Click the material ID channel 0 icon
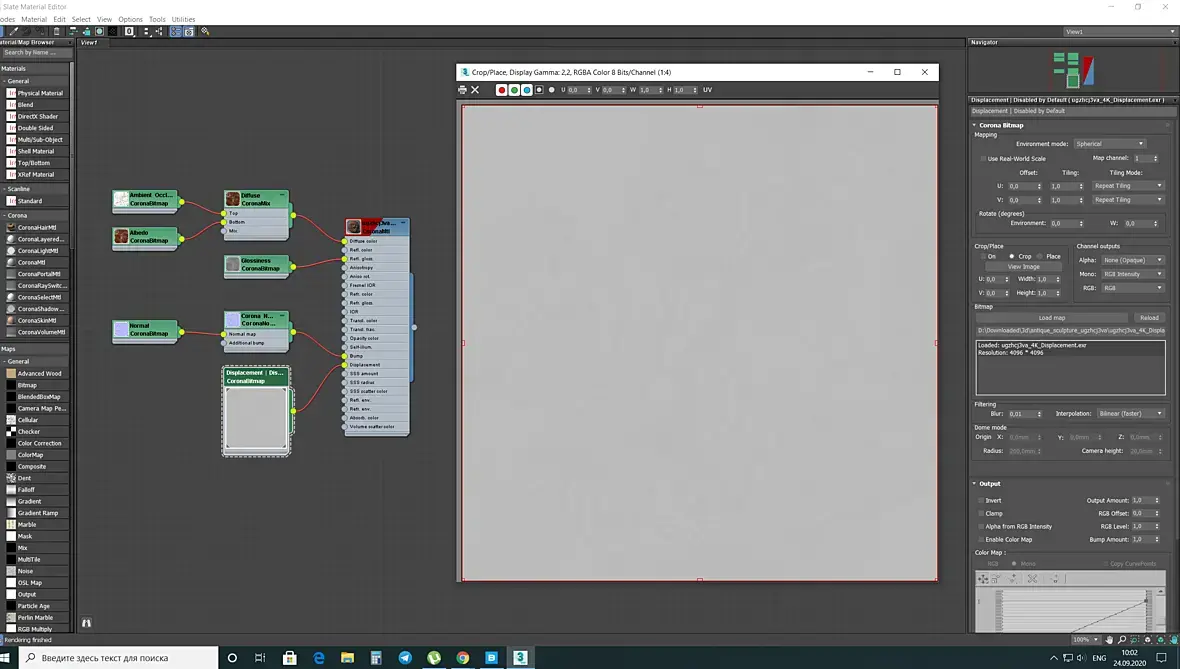 pos(129,32)
